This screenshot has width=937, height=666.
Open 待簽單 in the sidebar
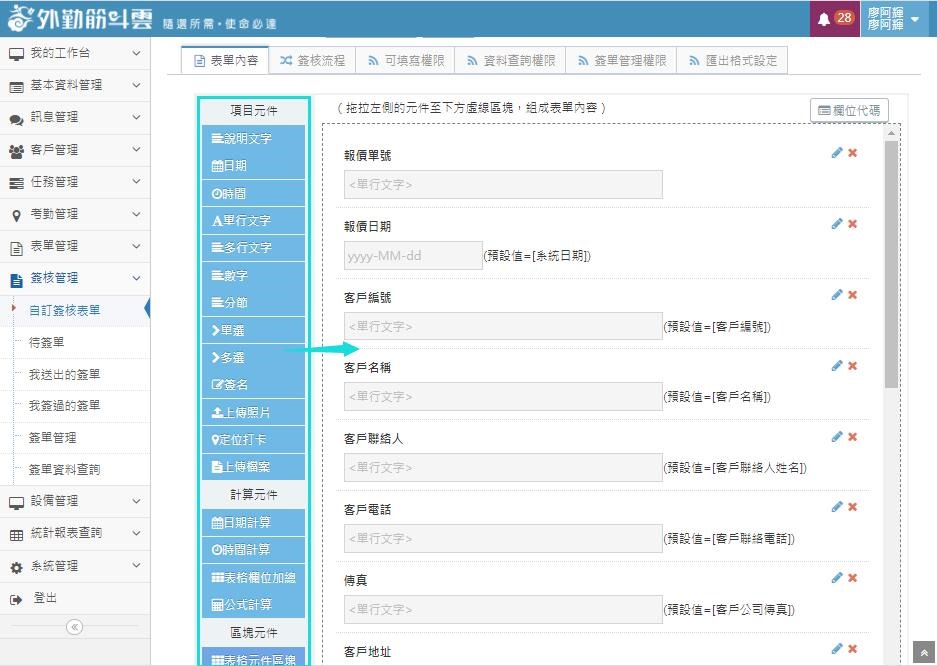tap(47, 342)
